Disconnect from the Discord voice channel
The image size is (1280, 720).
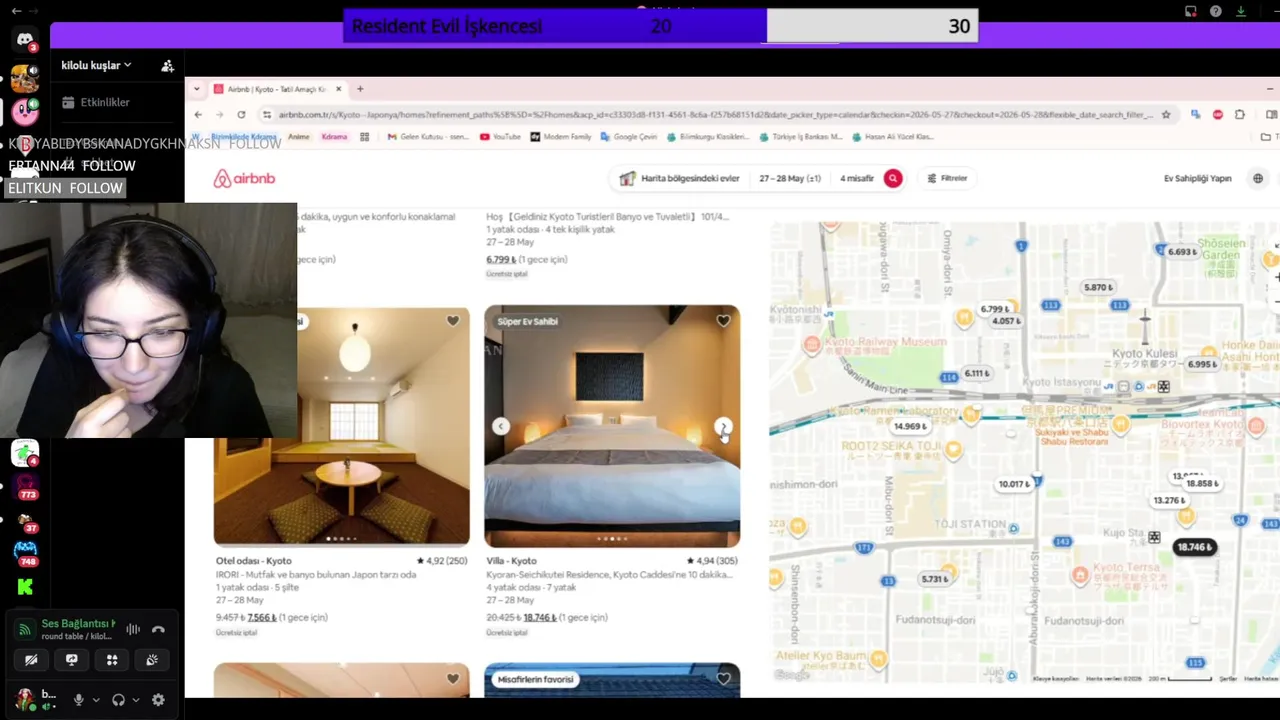pyautogui.click(x=158, y=629)
